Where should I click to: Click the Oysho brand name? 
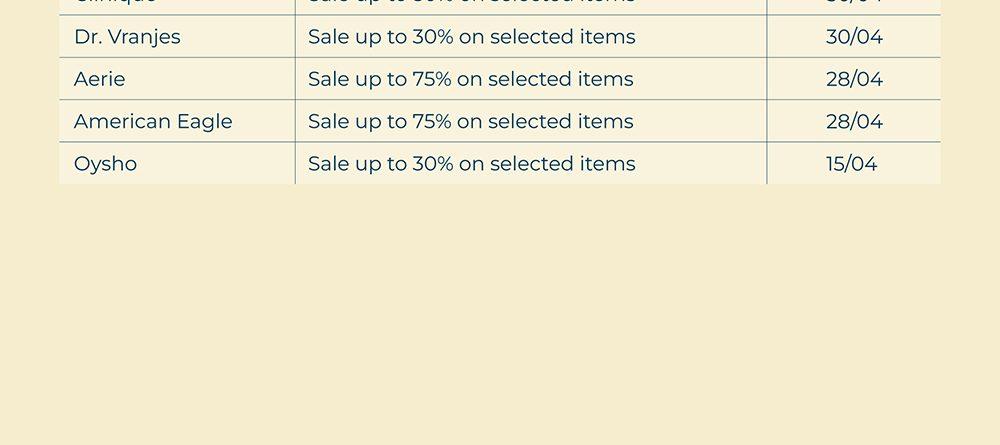tap(105, 163)
